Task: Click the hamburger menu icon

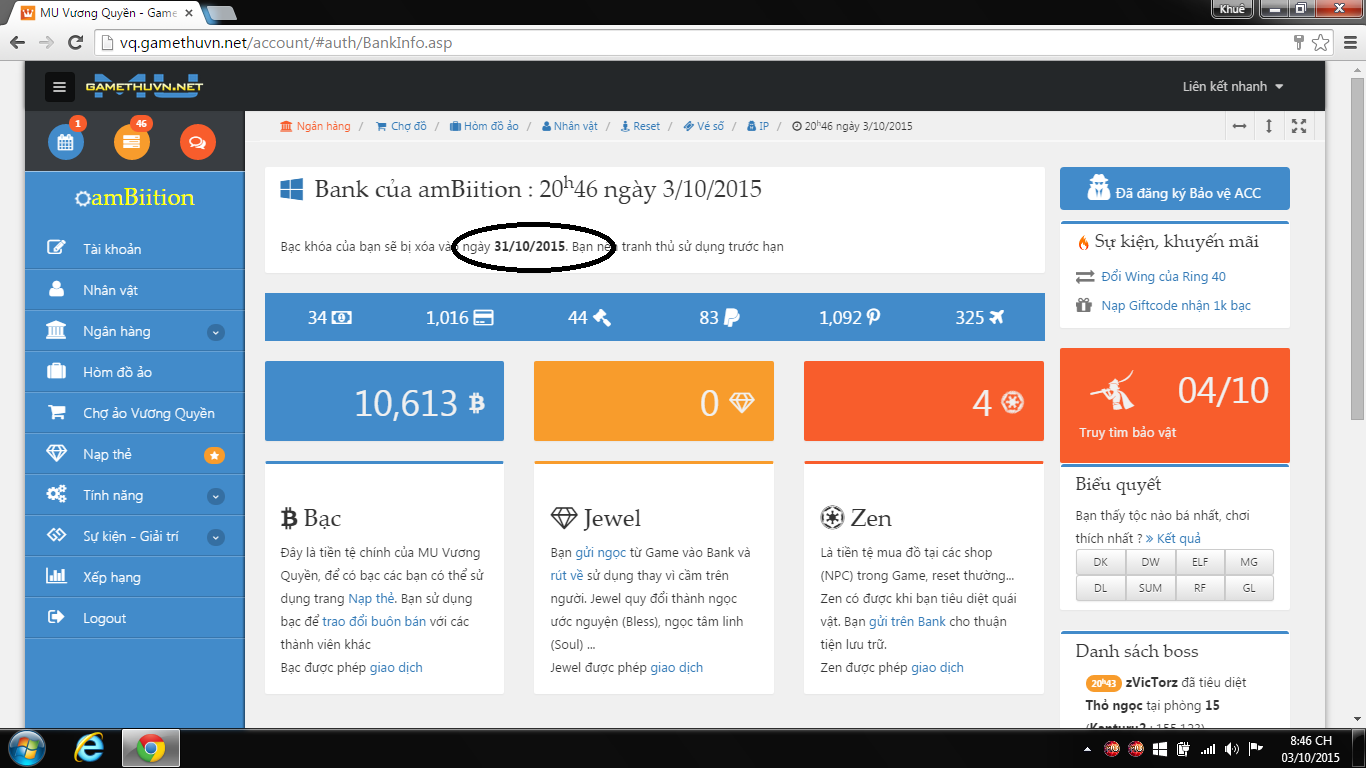Action: pyautogui.click(x=59, y=87)
